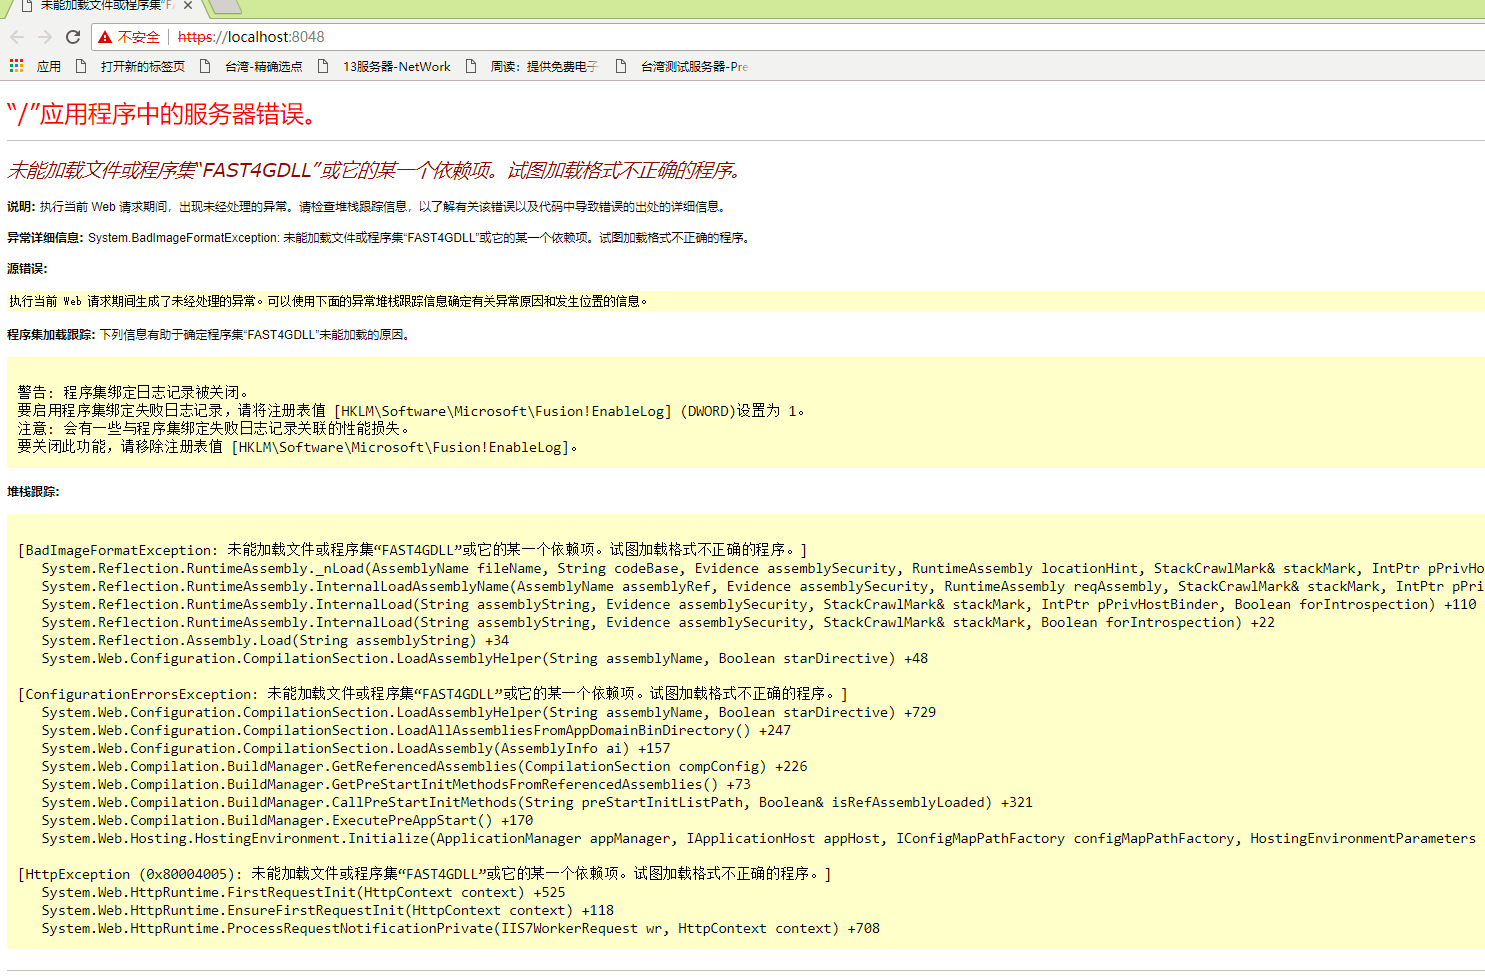Close the current browser tab
1485x977 pixels.
click(188, 5)
